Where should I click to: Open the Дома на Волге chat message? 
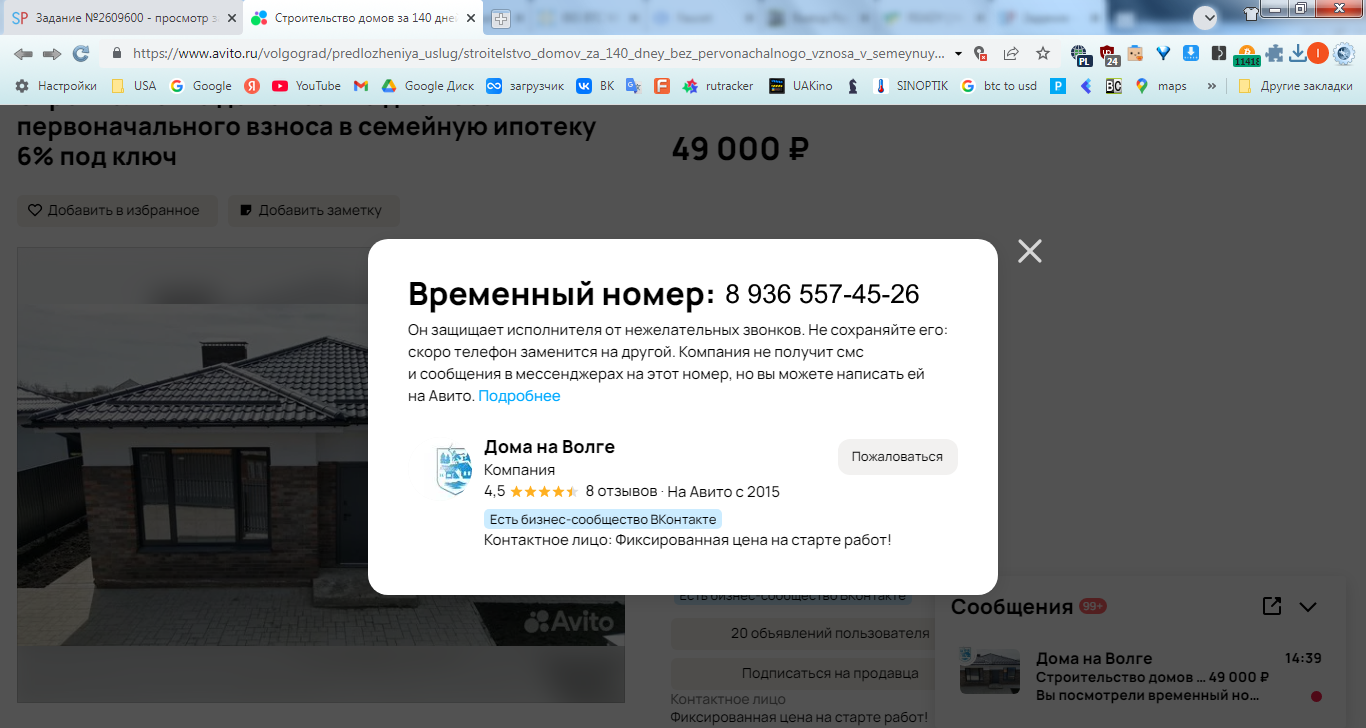point(1142,676)
